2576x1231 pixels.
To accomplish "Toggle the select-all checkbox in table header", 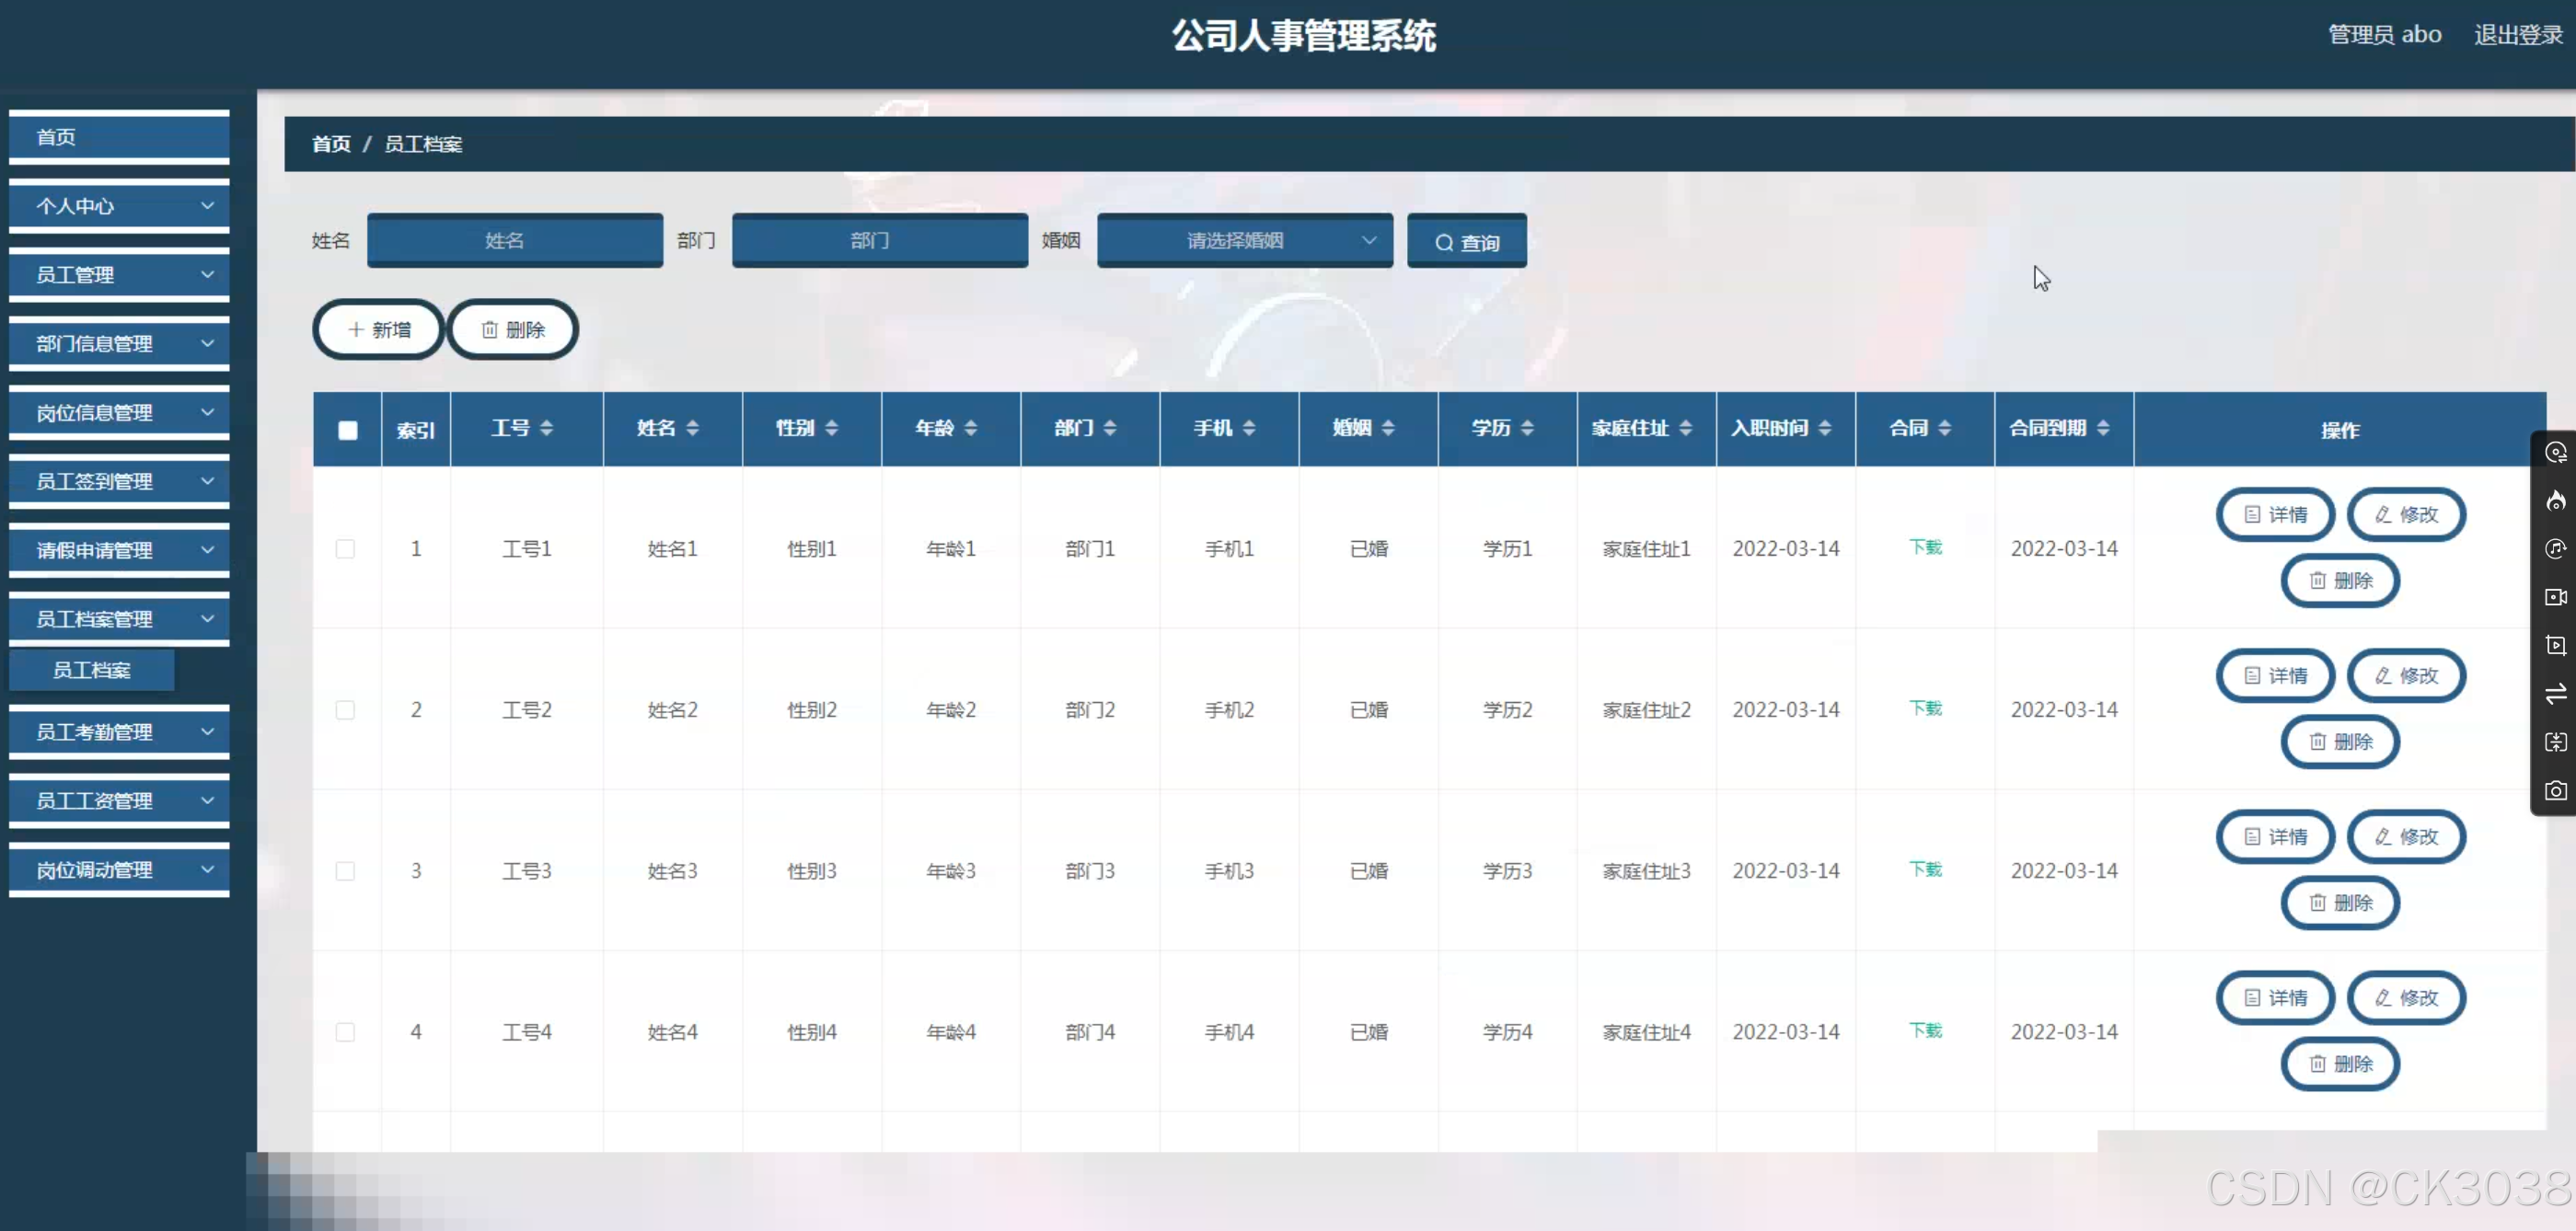I will 347,430.
